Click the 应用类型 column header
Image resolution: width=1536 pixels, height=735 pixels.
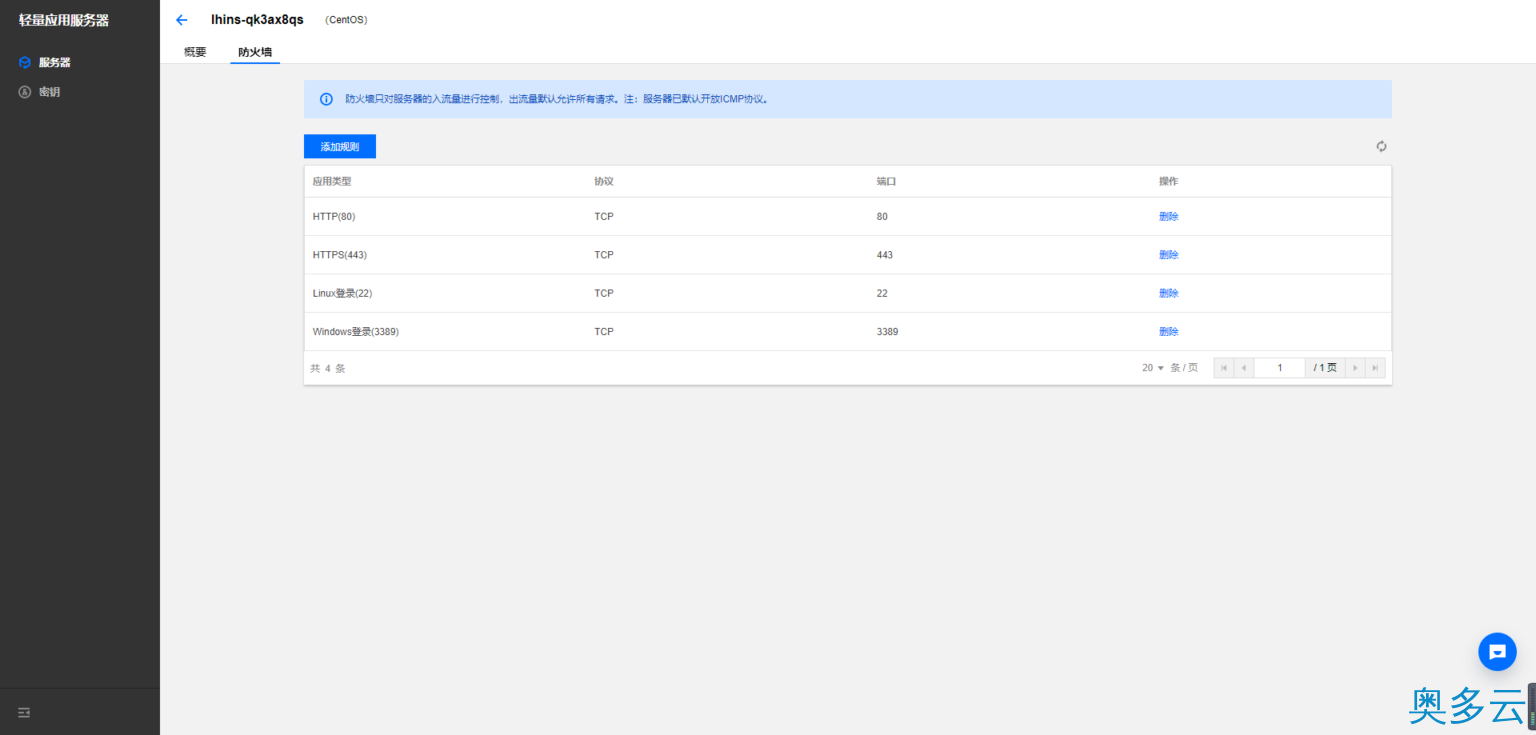[x=332, y=181]
